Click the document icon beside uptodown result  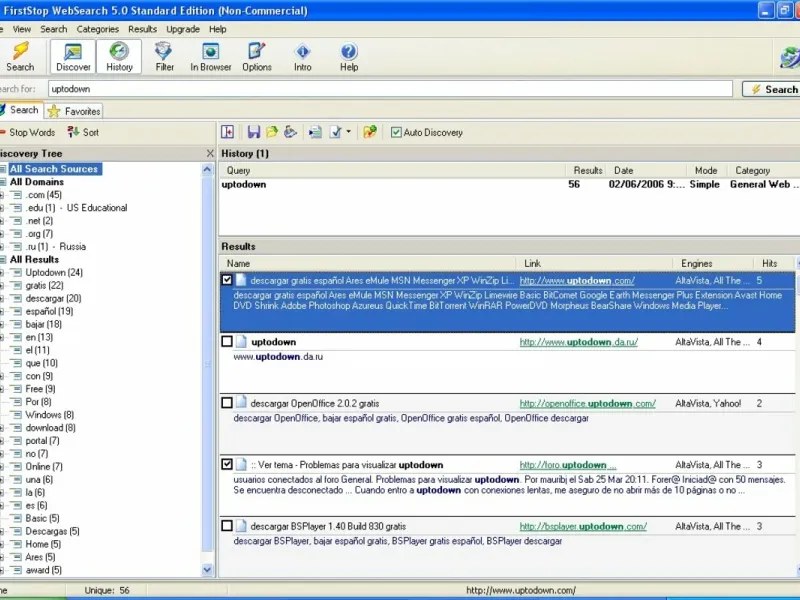(241, 341)
